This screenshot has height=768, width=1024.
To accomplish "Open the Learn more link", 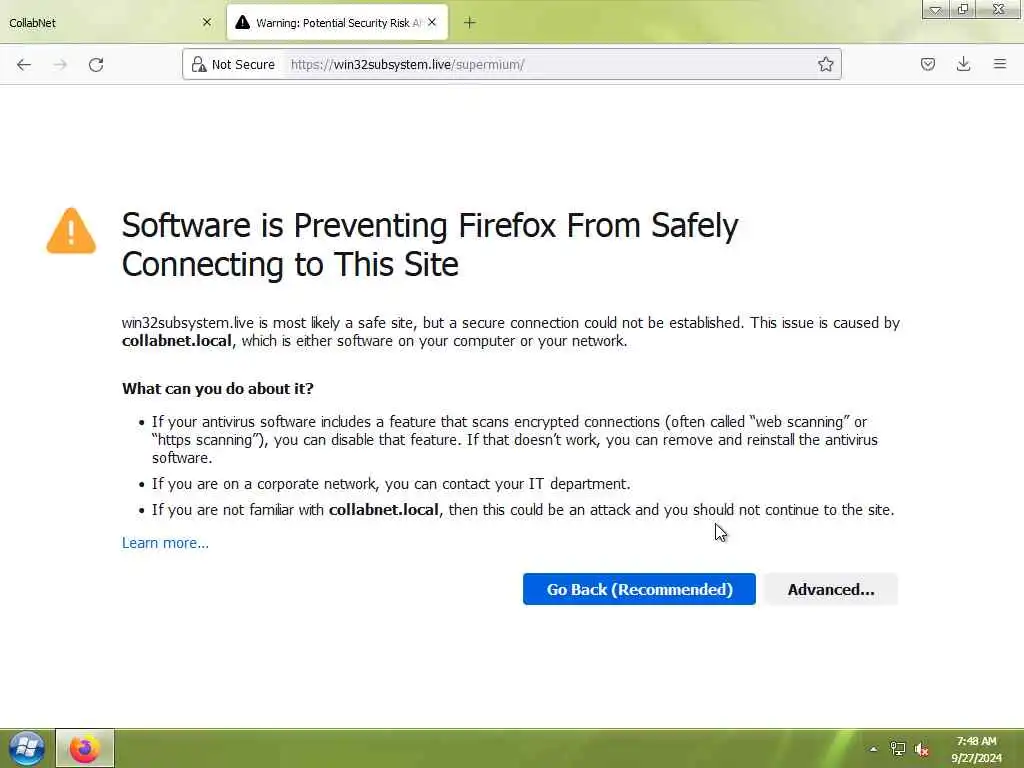I will (x=165, y=543).
